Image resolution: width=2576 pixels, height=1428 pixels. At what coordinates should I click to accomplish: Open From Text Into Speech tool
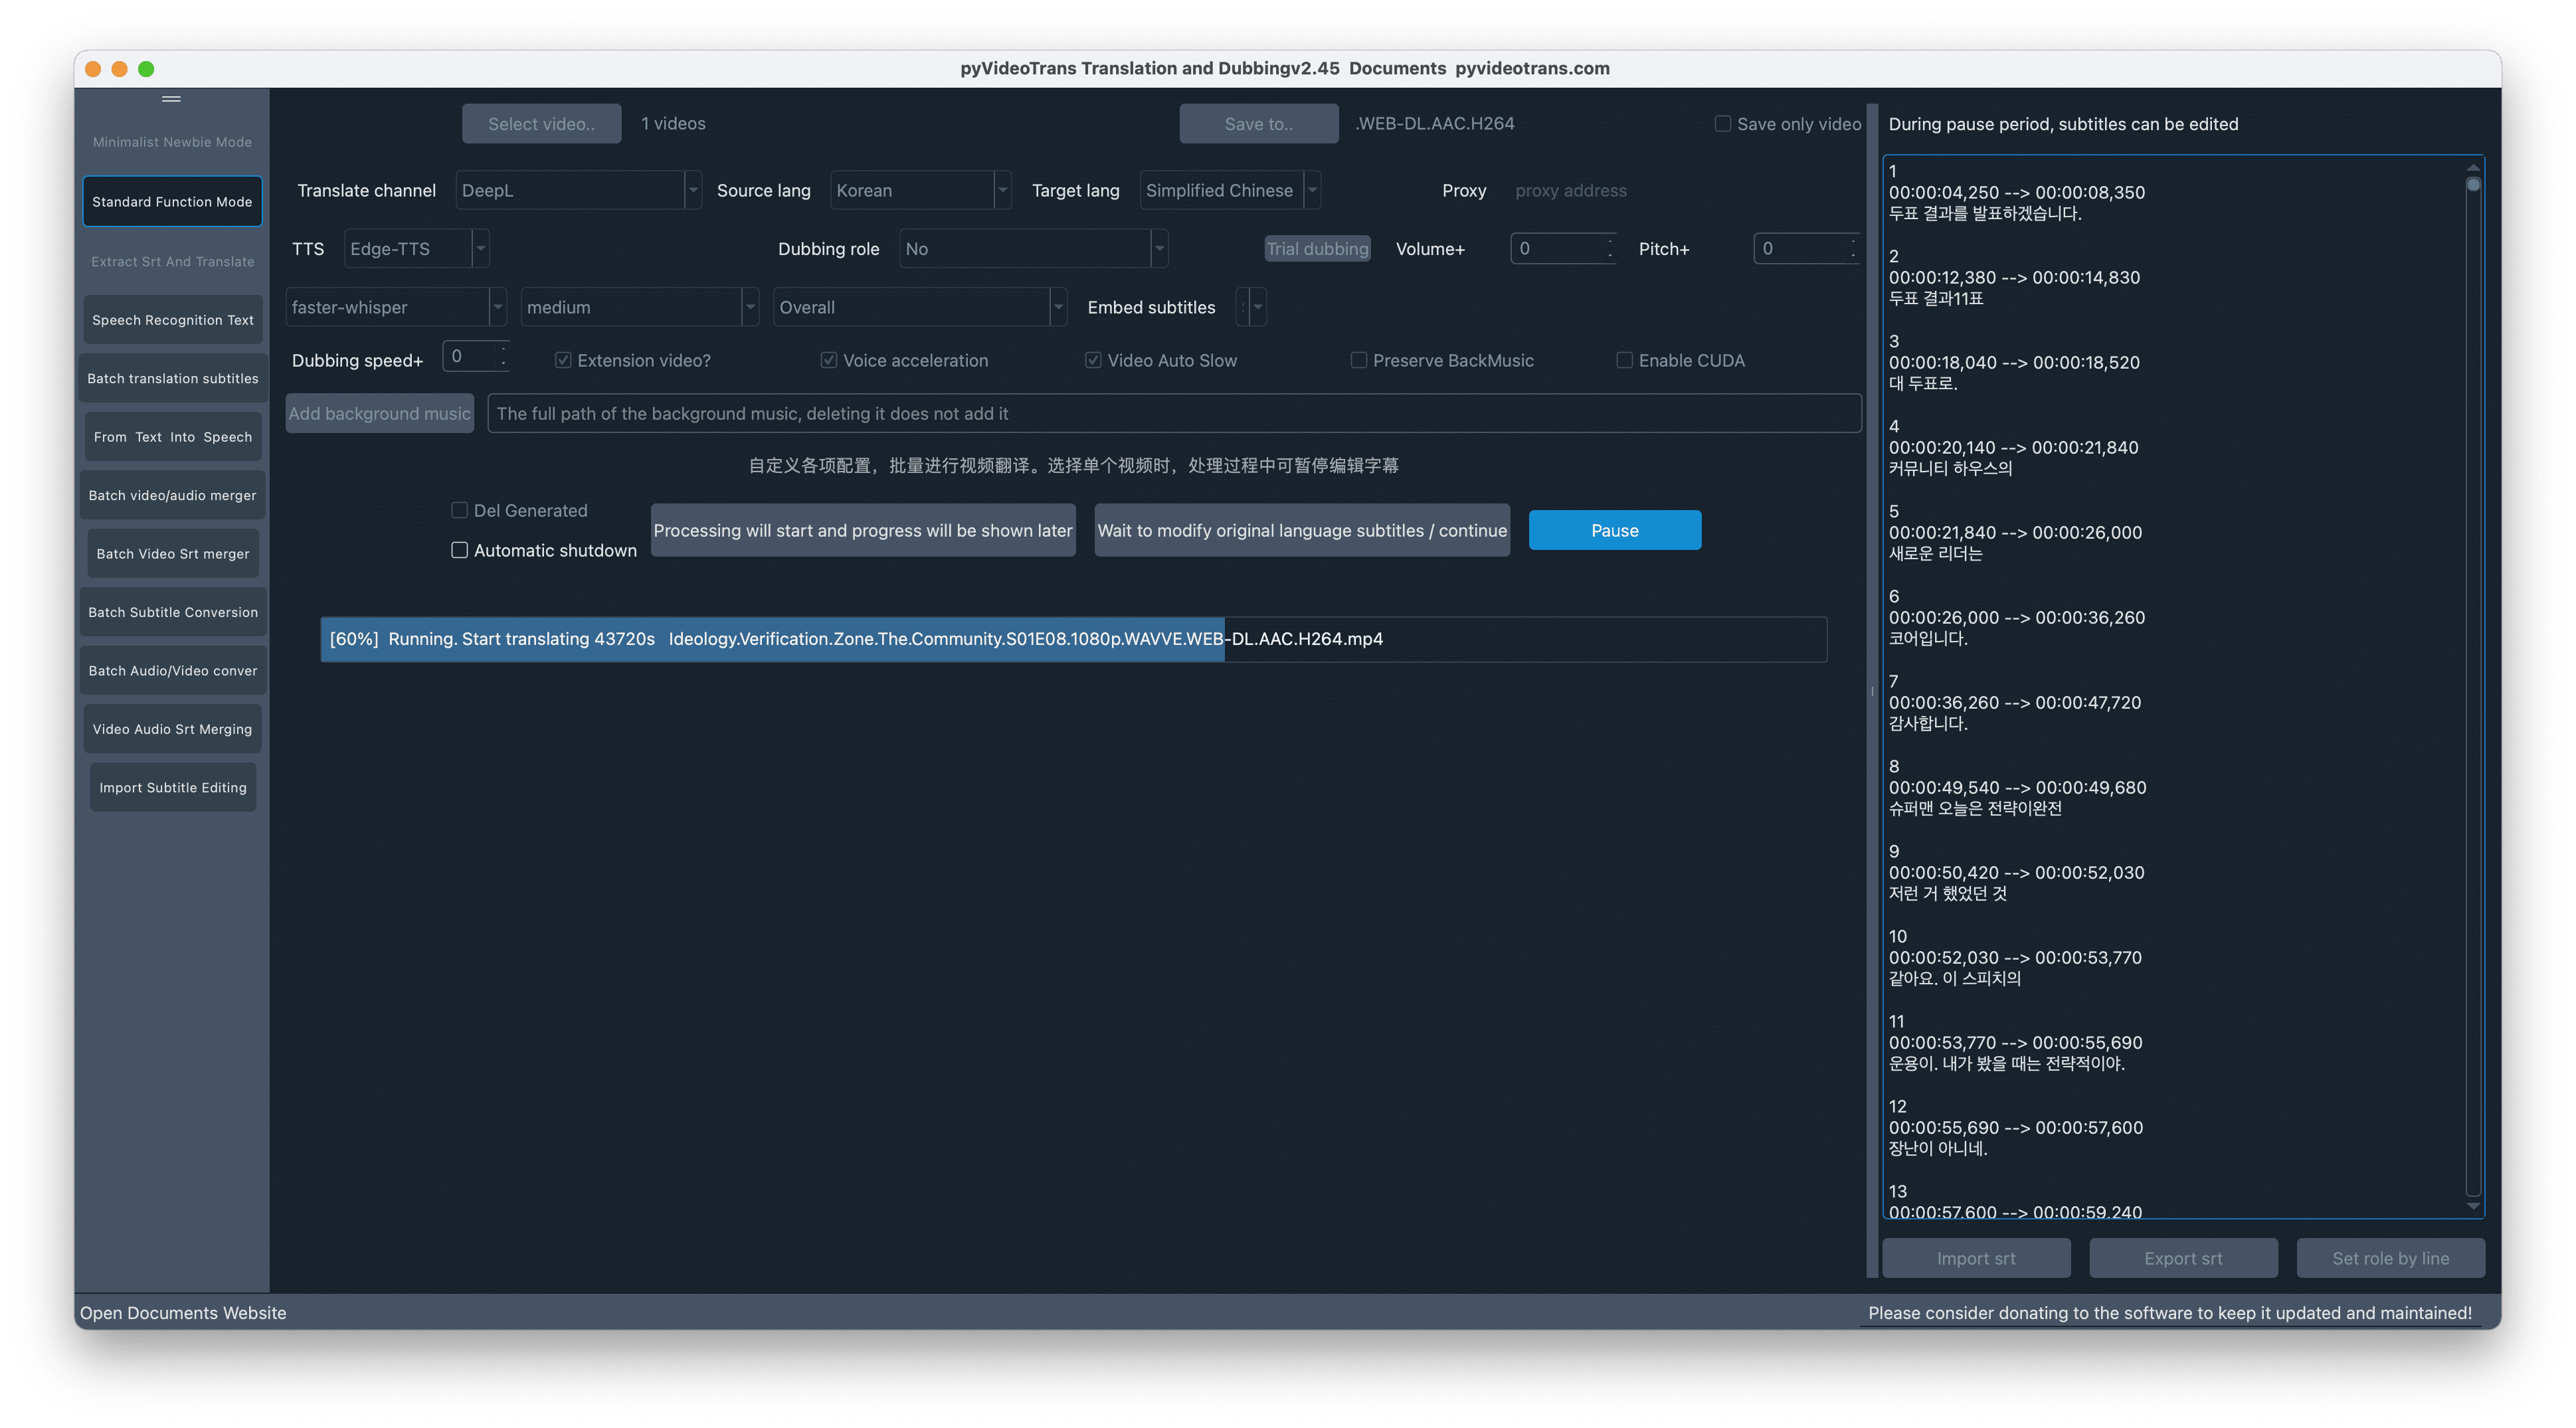(172, 437)
